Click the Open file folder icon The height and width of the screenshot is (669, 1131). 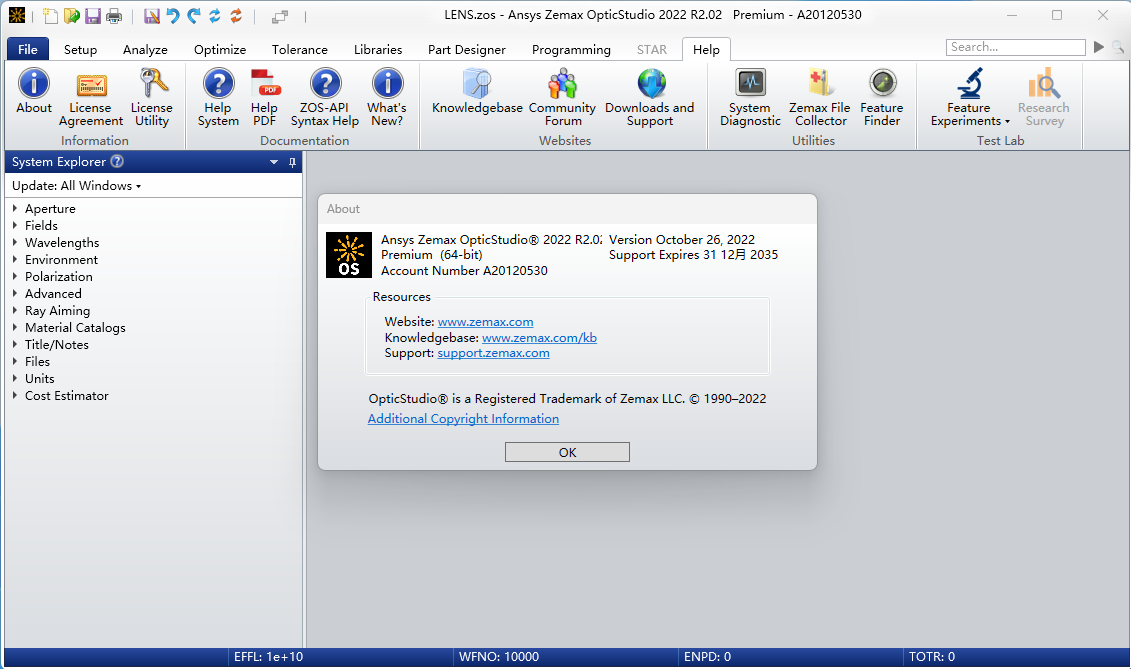point(71,15)
